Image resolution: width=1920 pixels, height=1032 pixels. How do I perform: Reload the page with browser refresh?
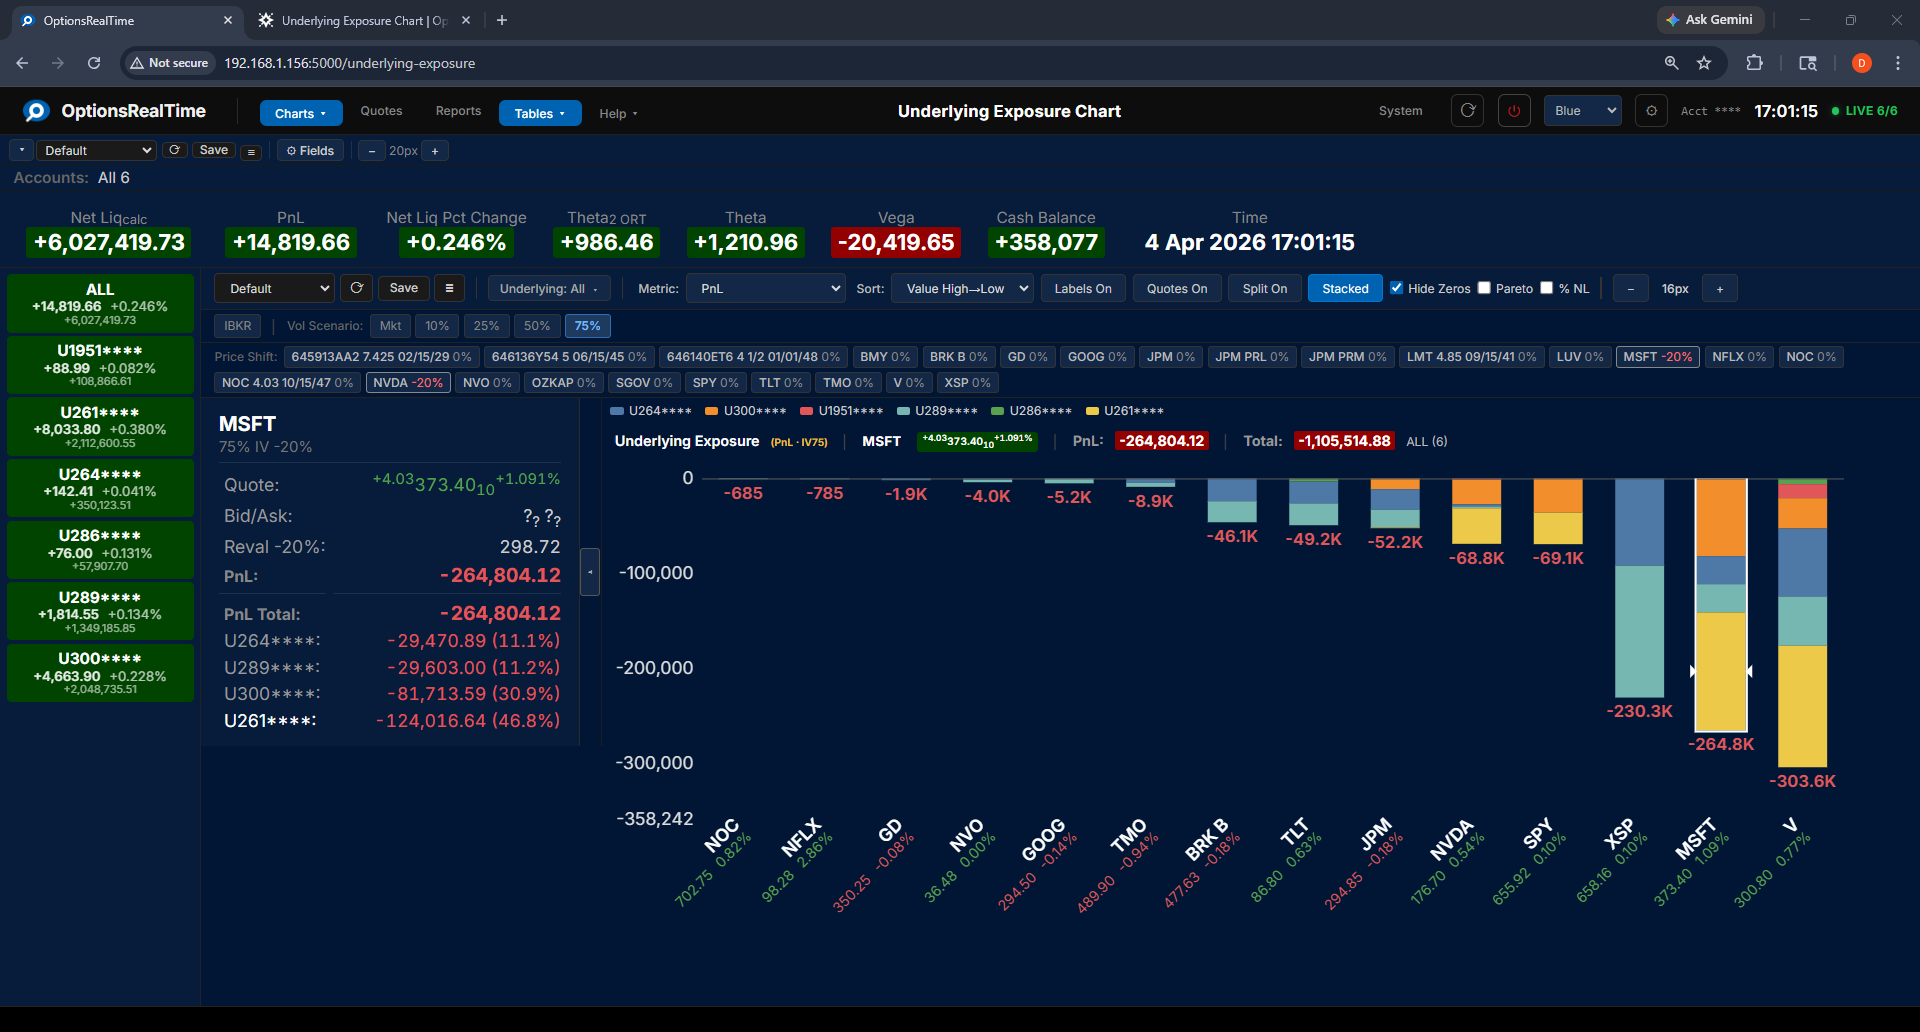pos(94,63)
